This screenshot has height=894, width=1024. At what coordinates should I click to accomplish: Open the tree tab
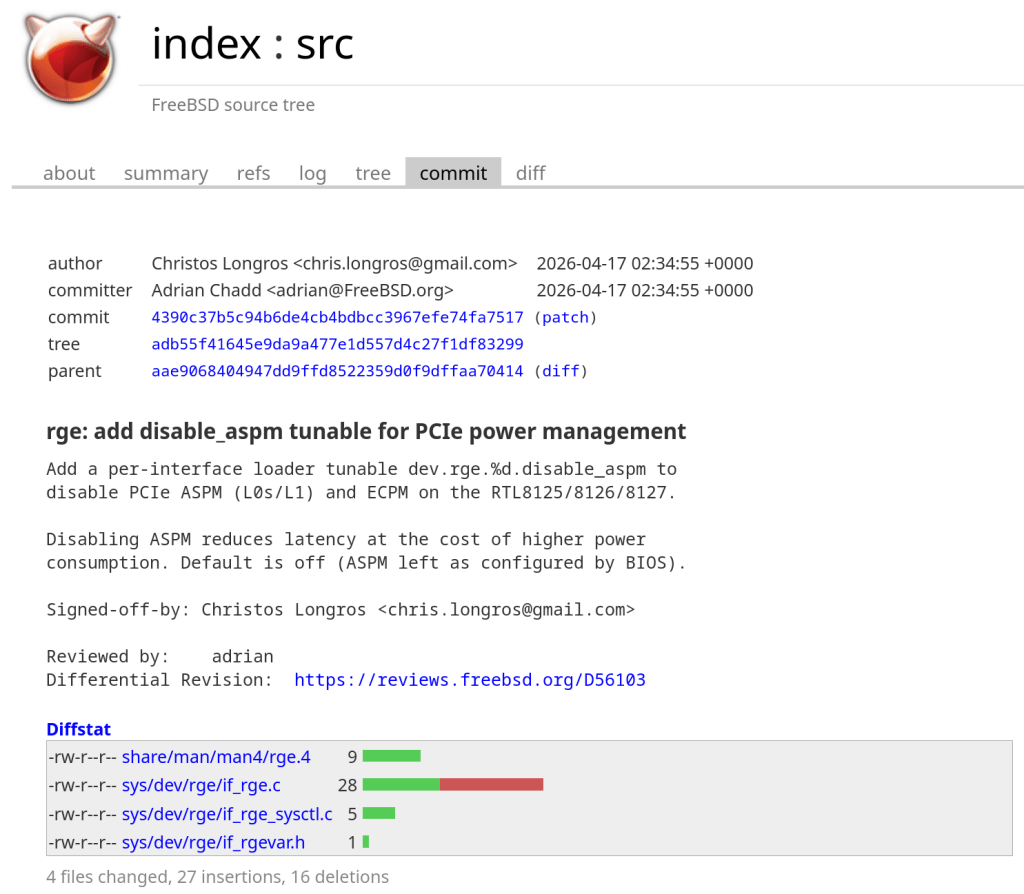372,173
